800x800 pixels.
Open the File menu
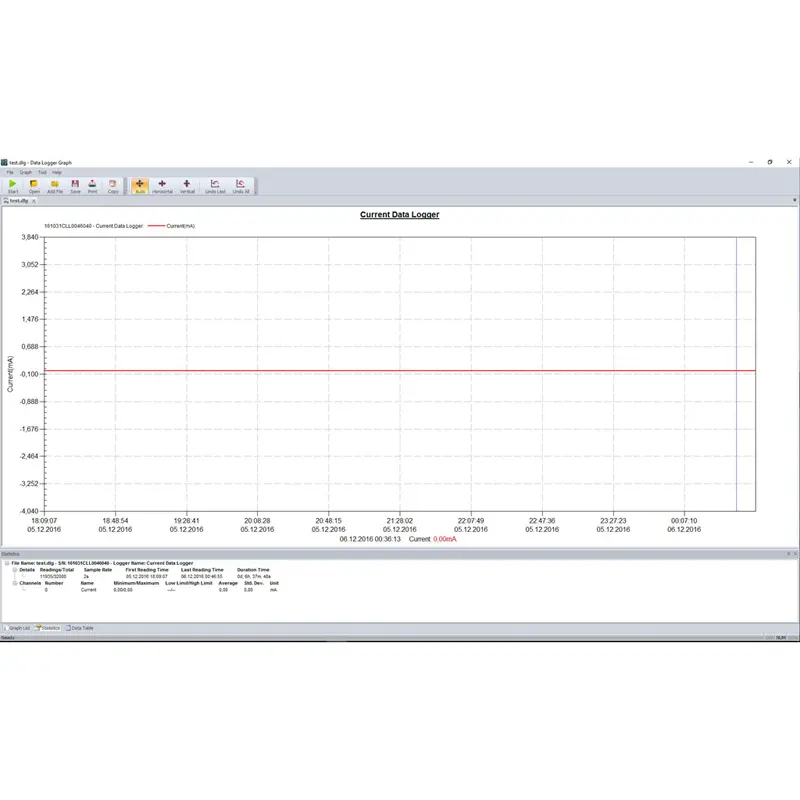[10, 172]
